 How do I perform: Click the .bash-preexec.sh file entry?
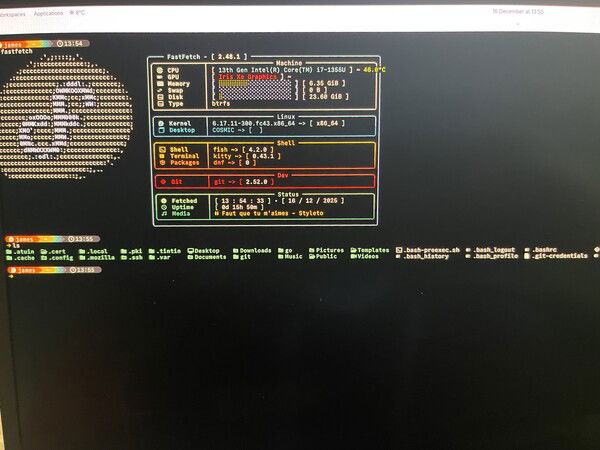431,250
